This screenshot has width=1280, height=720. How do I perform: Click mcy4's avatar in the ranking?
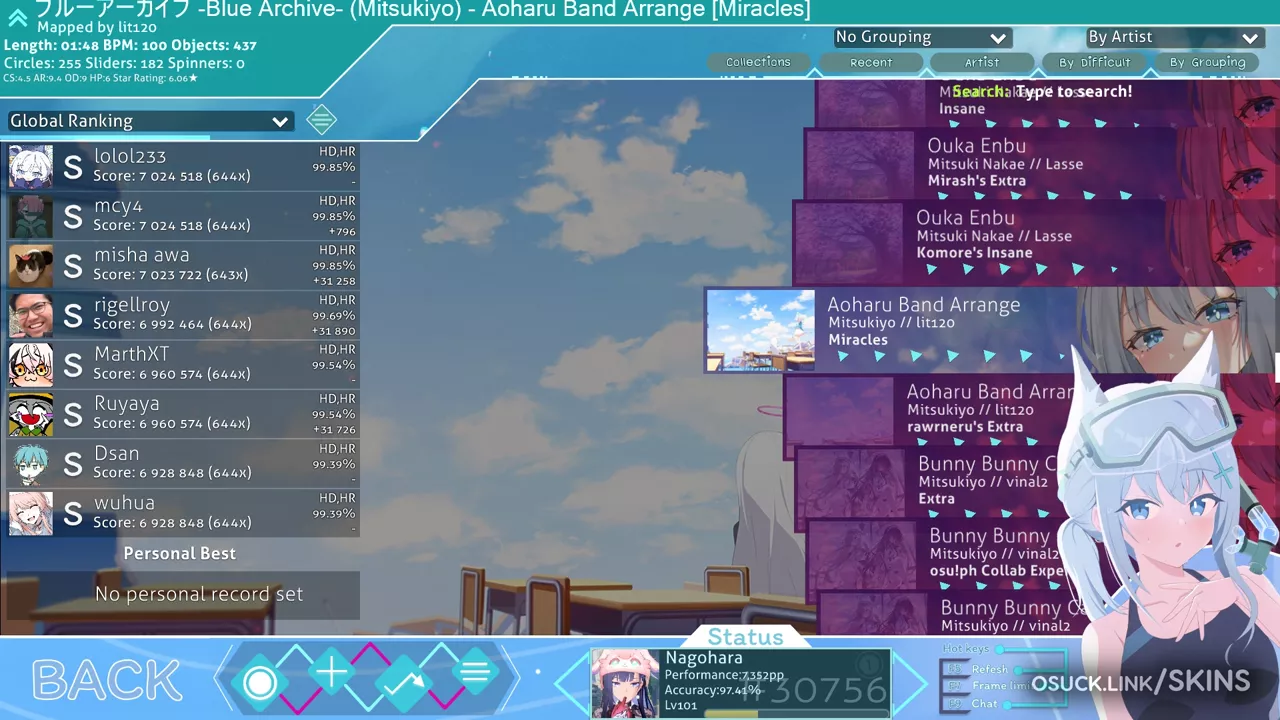pyautogui.click(x=31, y=216)
